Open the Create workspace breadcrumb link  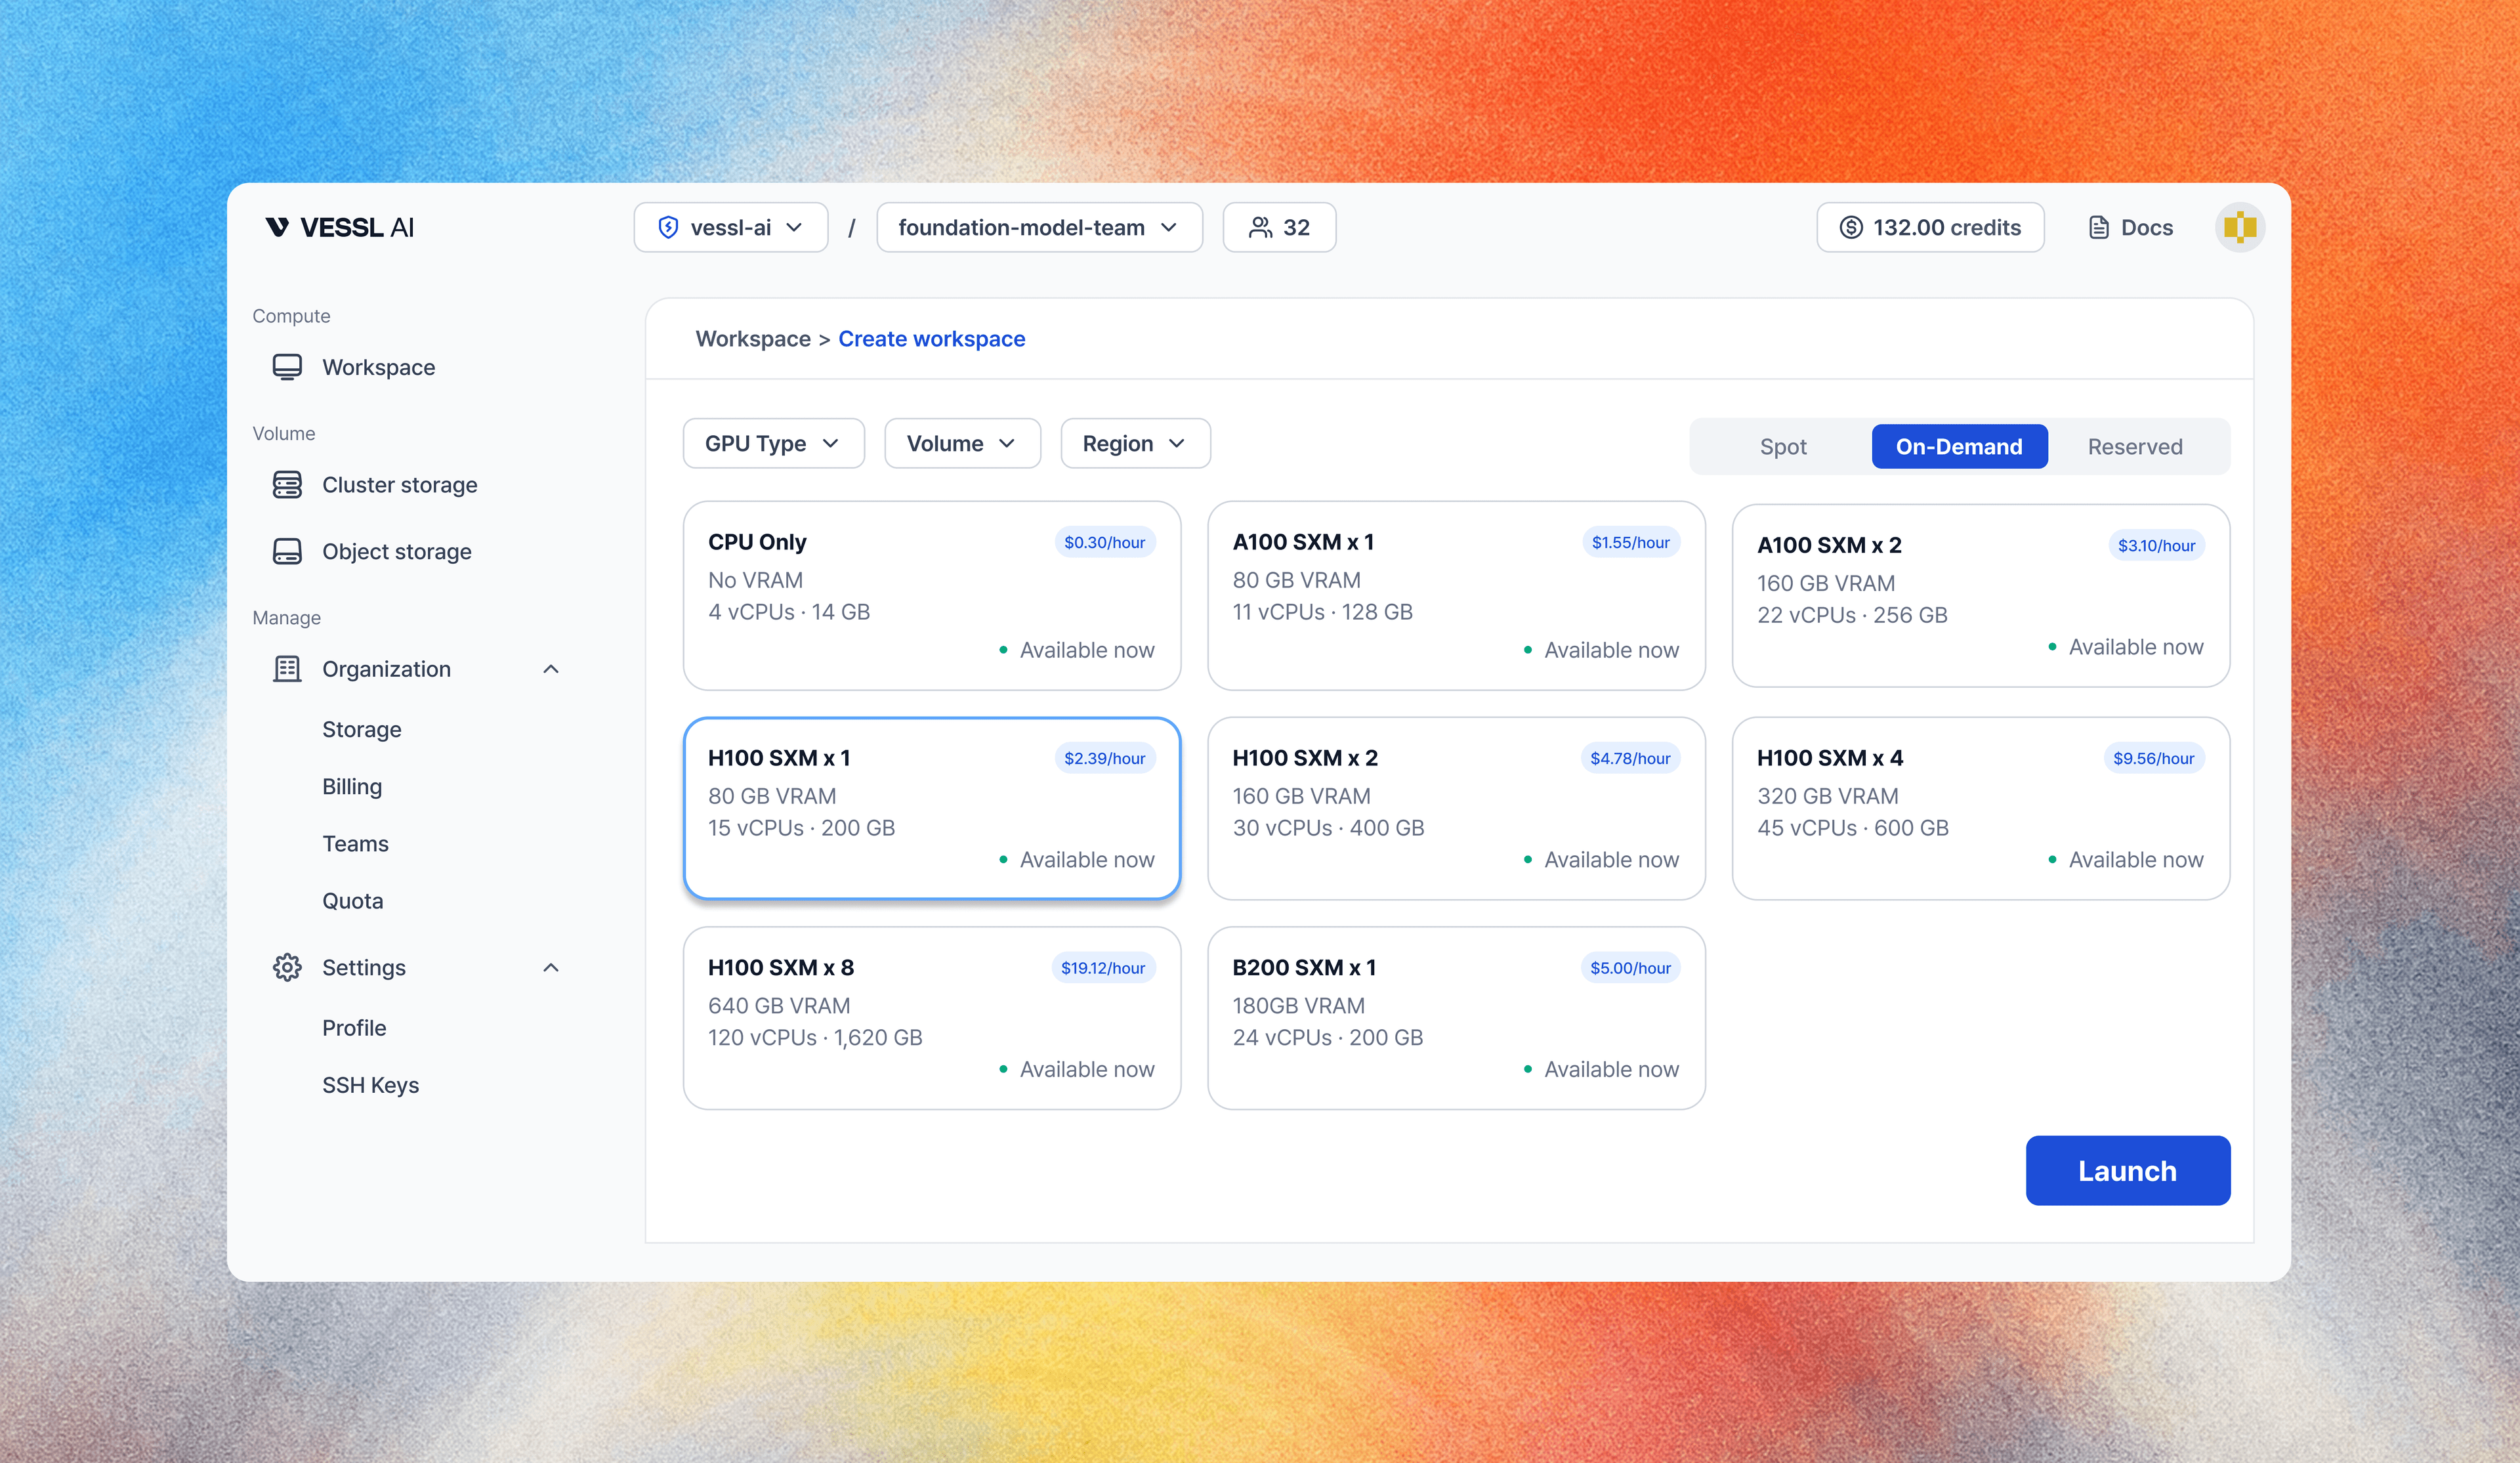931,338
